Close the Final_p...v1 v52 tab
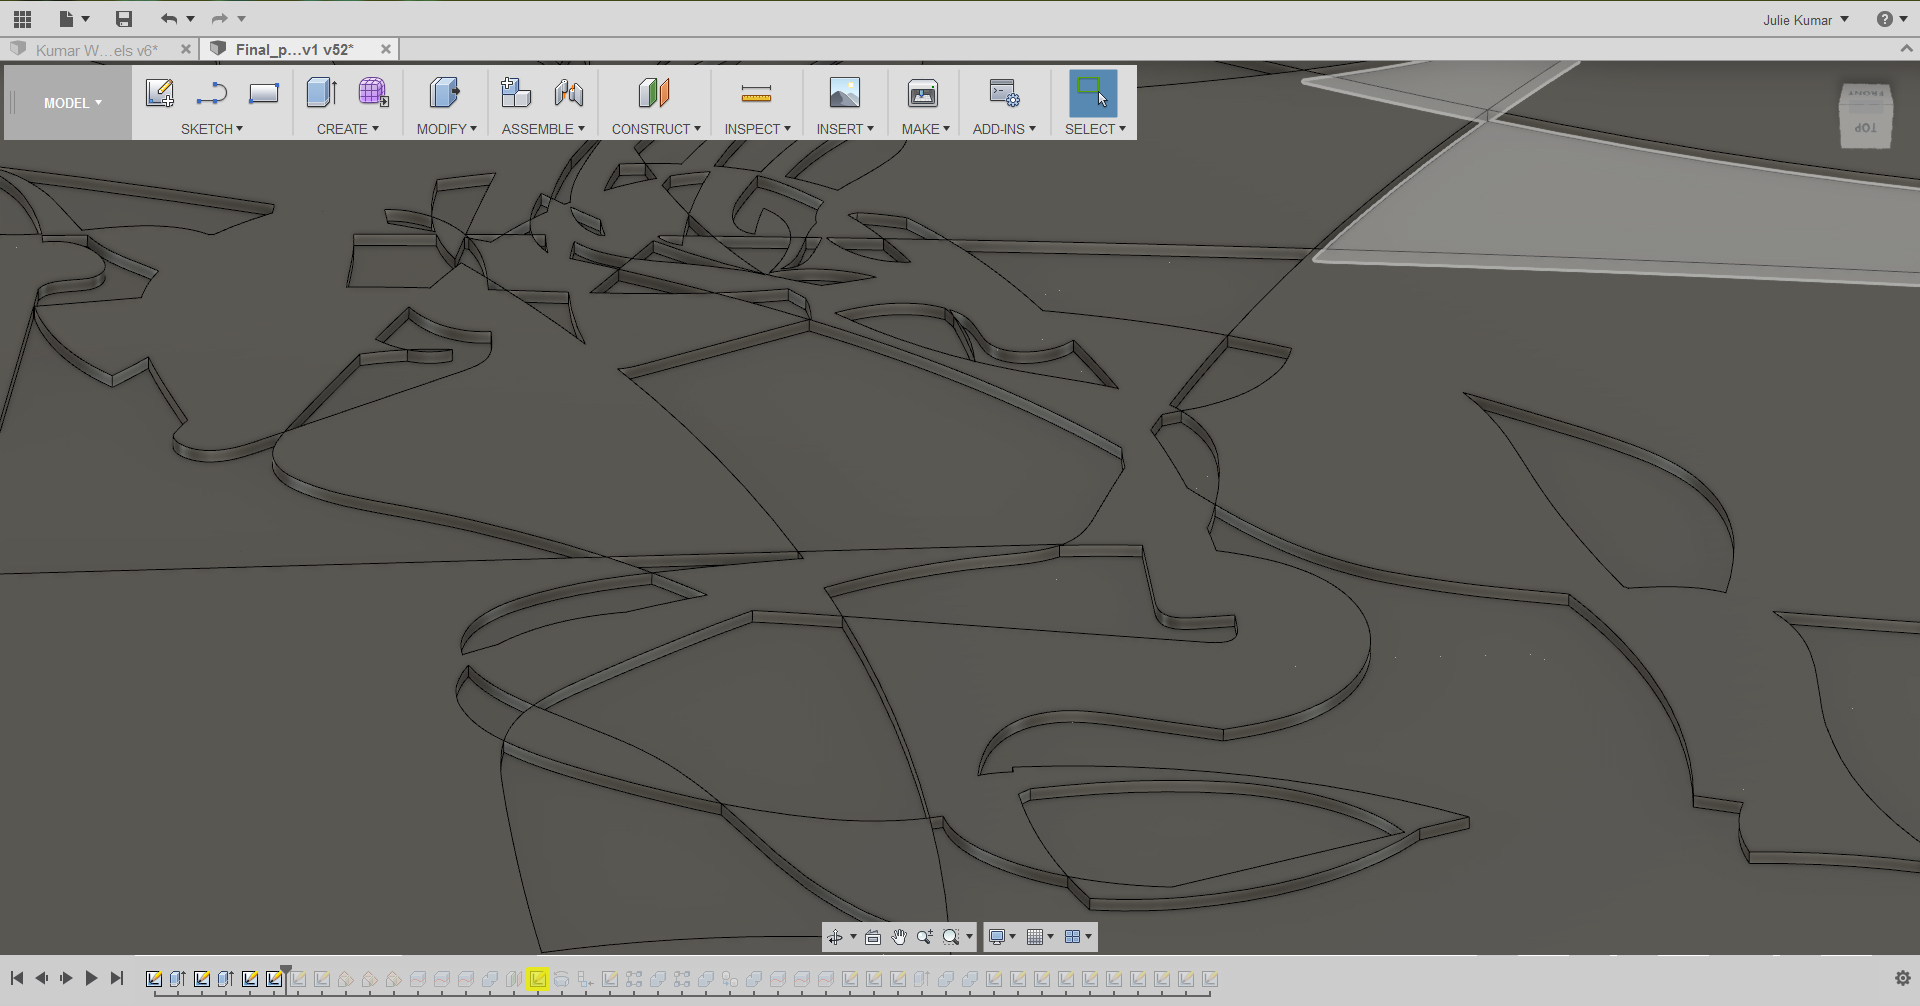This screenshot has width=1920, height=1006. (385, 49)
